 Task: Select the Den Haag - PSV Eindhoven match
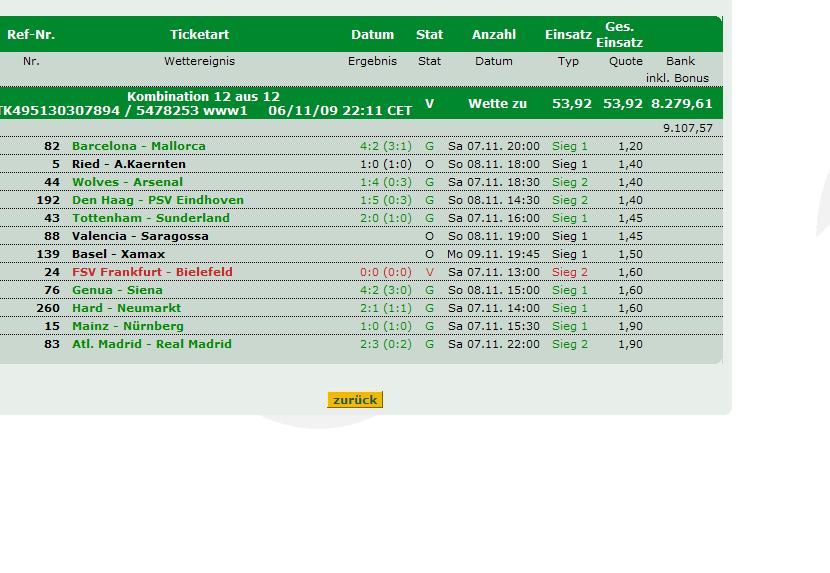[158, 200]
